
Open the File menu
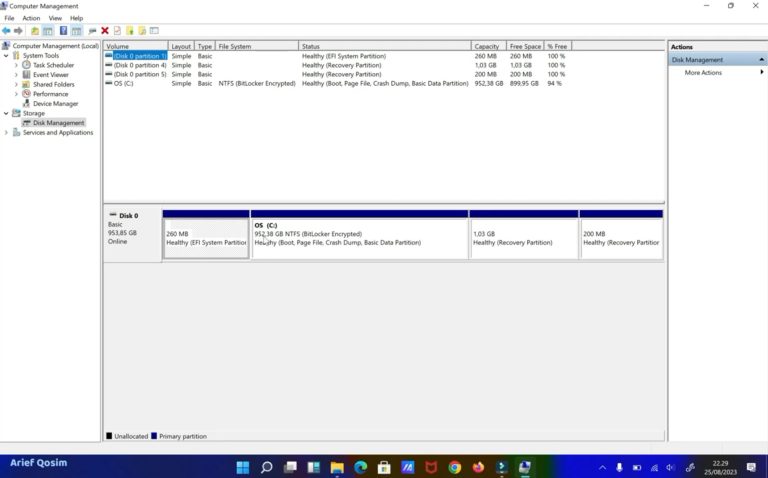point(9,18)
